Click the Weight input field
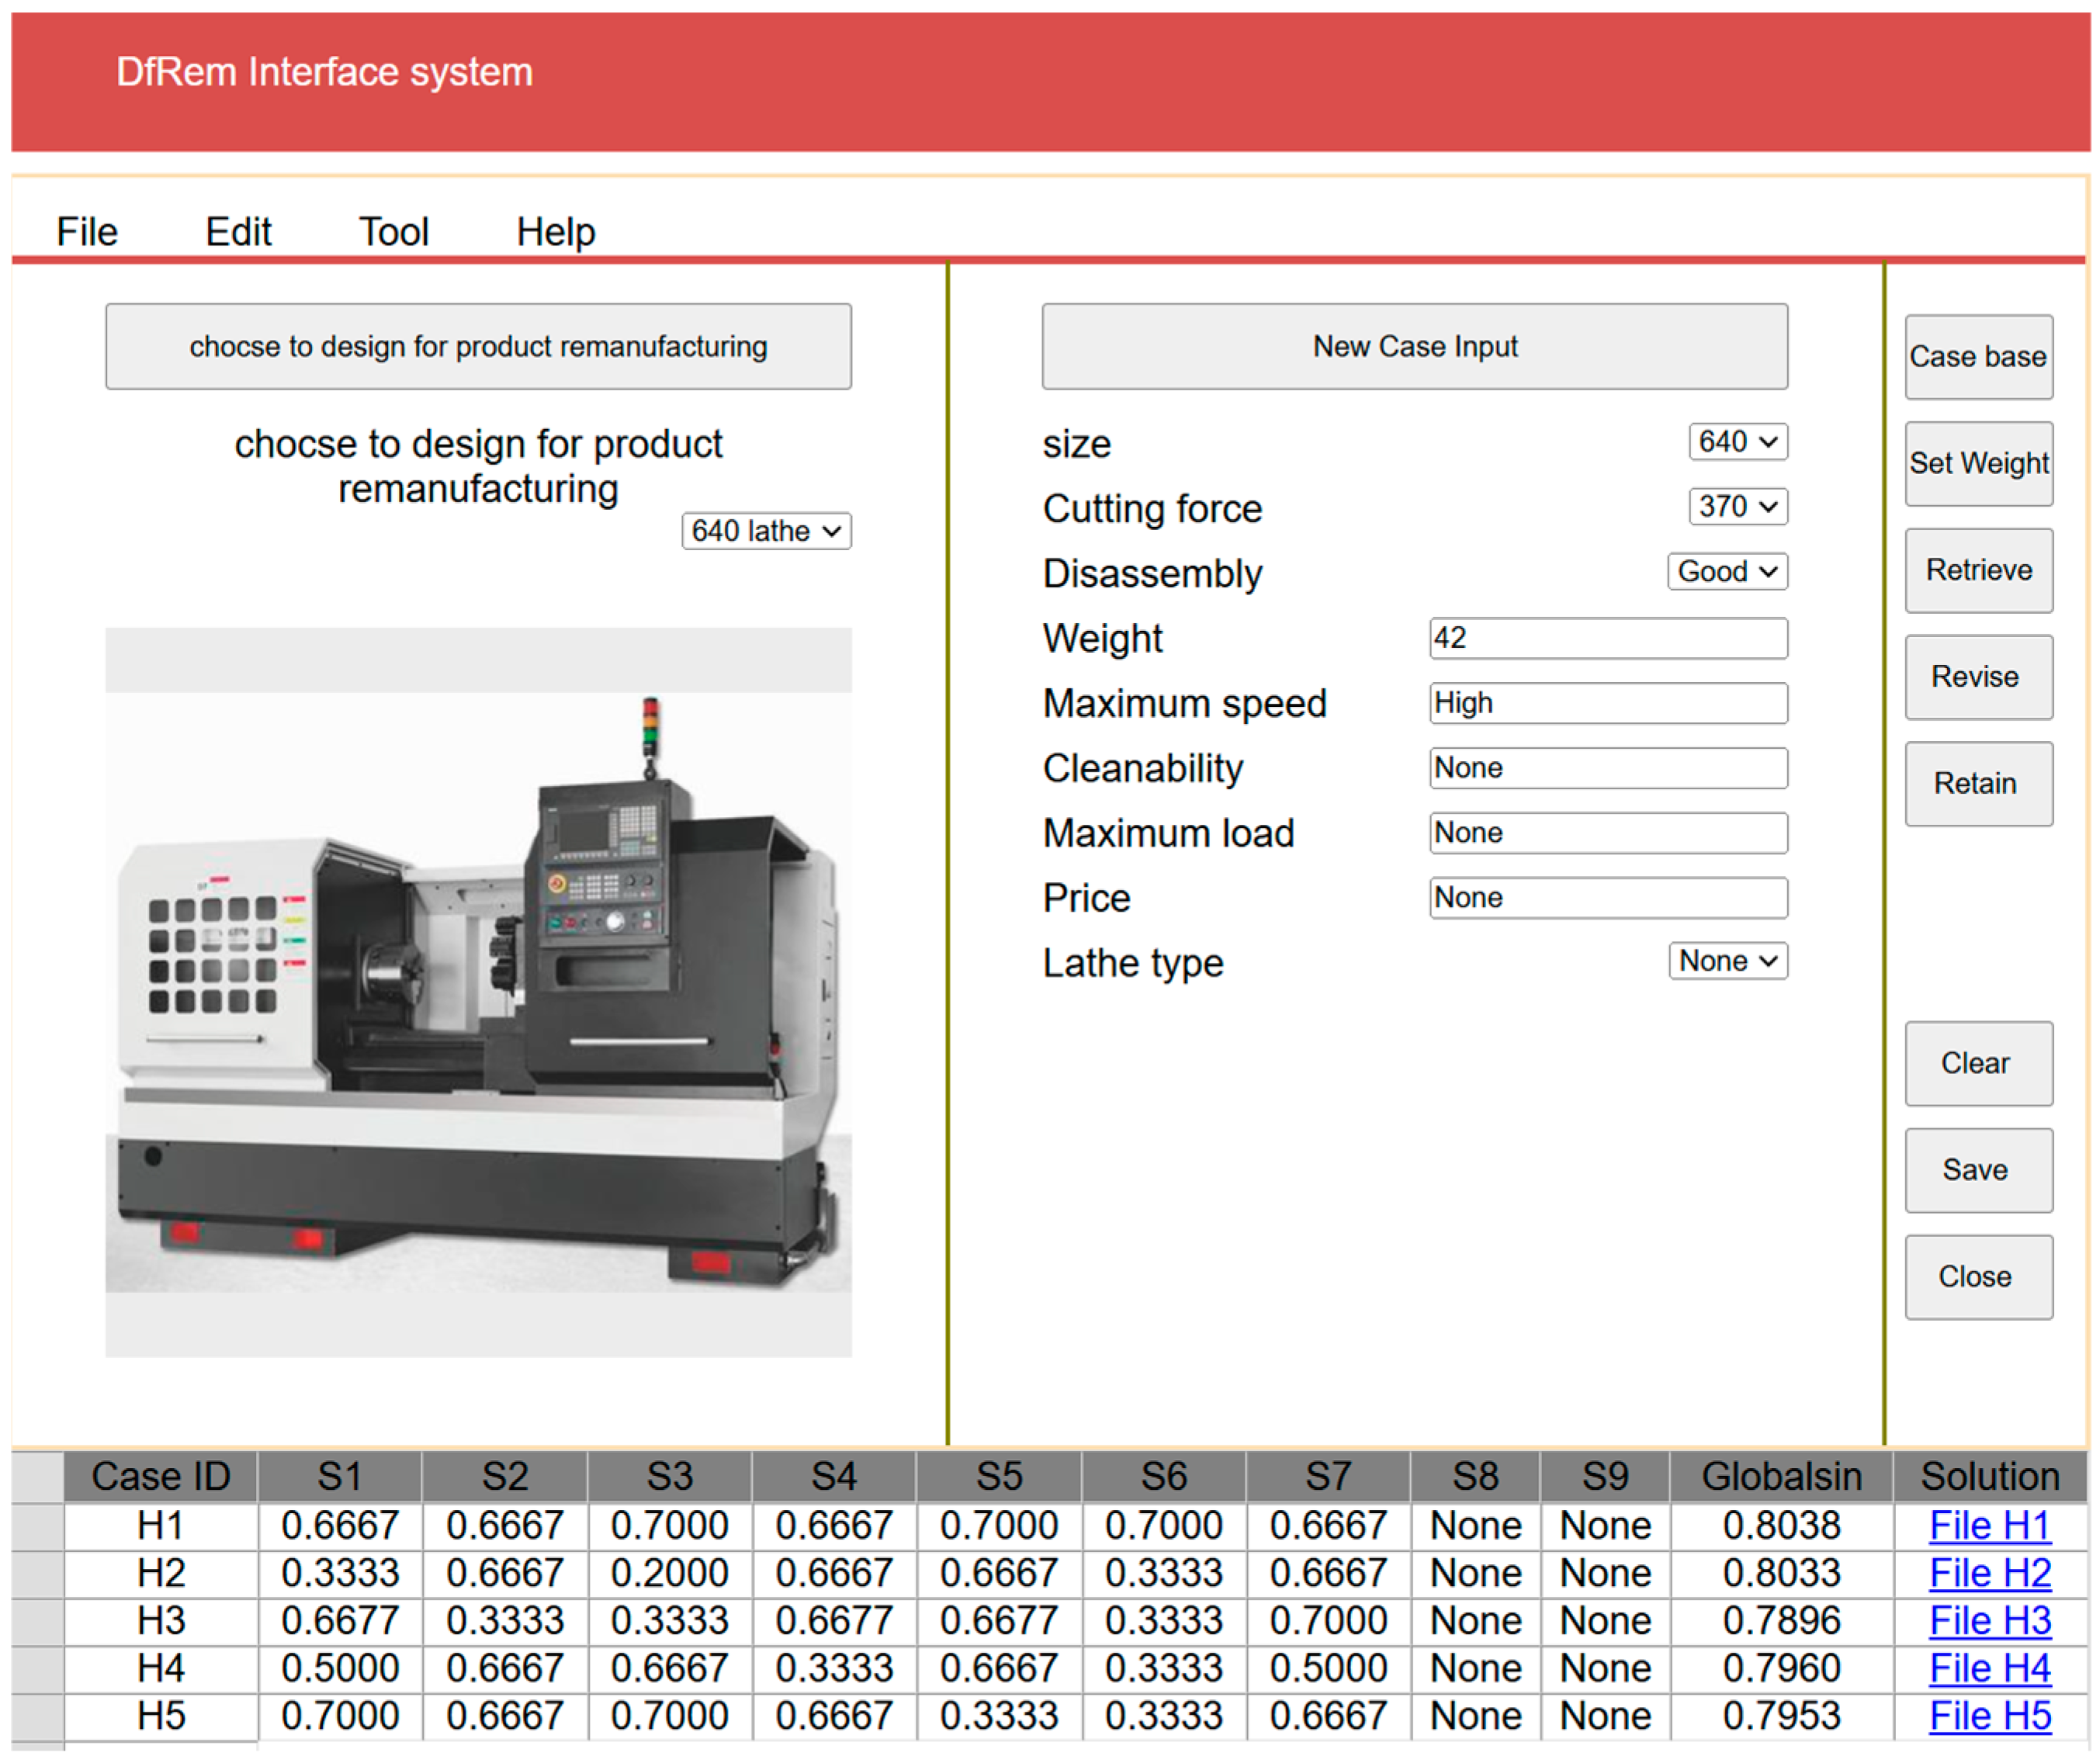Viewport: 2100px width, 1763px height. pyautogui.click(x=1608, y=638)
